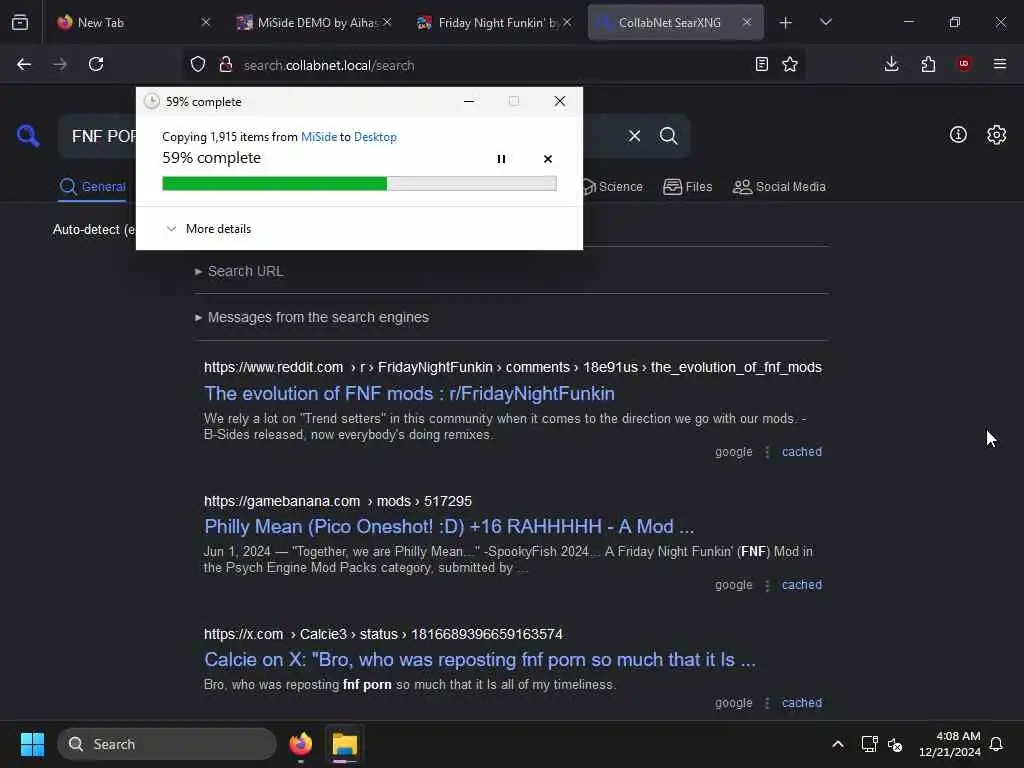Image resolution: width=1024 pixels, height=768 pixels.
Task: Bookmark this page with the star icon
Action: click(790, 64)
